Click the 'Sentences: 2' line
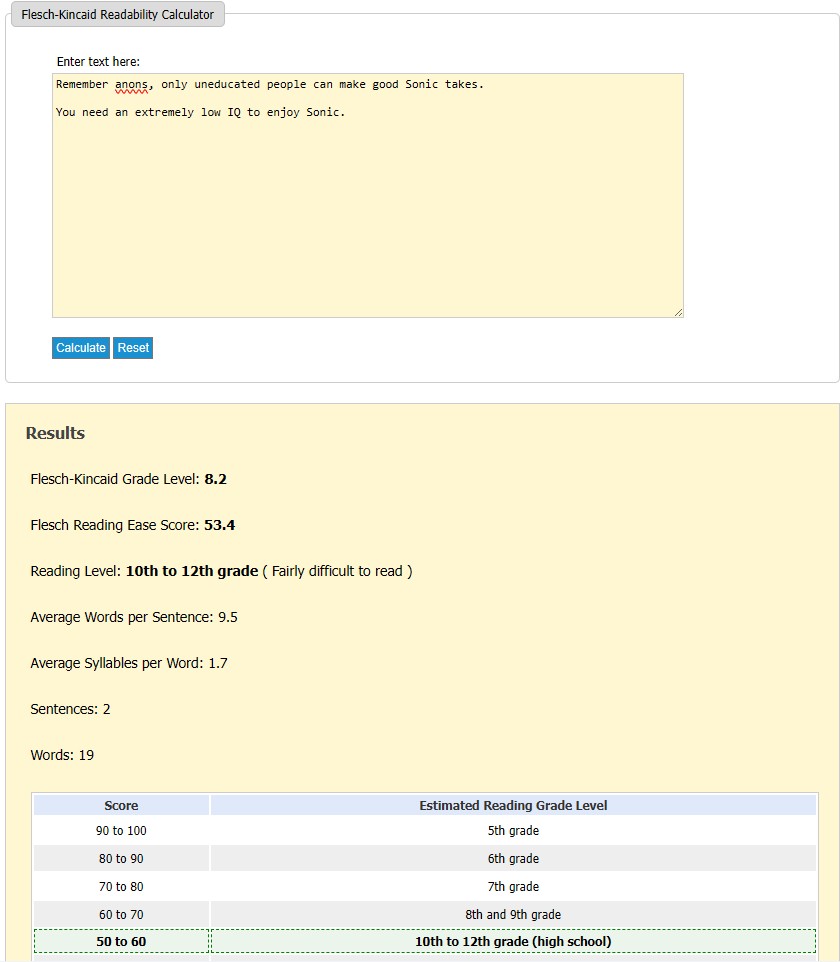 71,709
